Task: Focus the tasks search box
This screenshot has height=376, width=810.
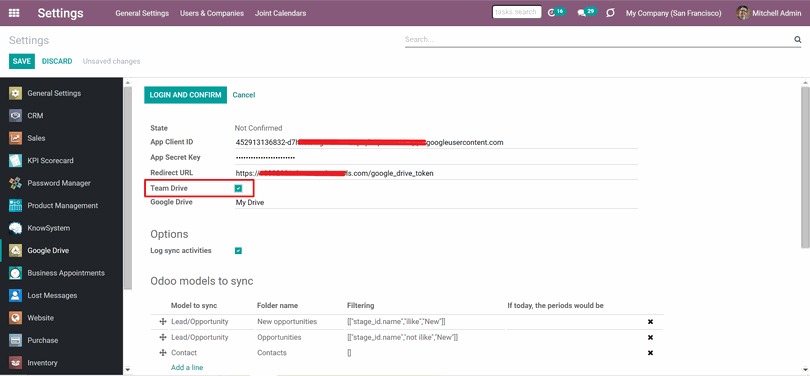Action: pyautogui.click(x=517, y=12)
